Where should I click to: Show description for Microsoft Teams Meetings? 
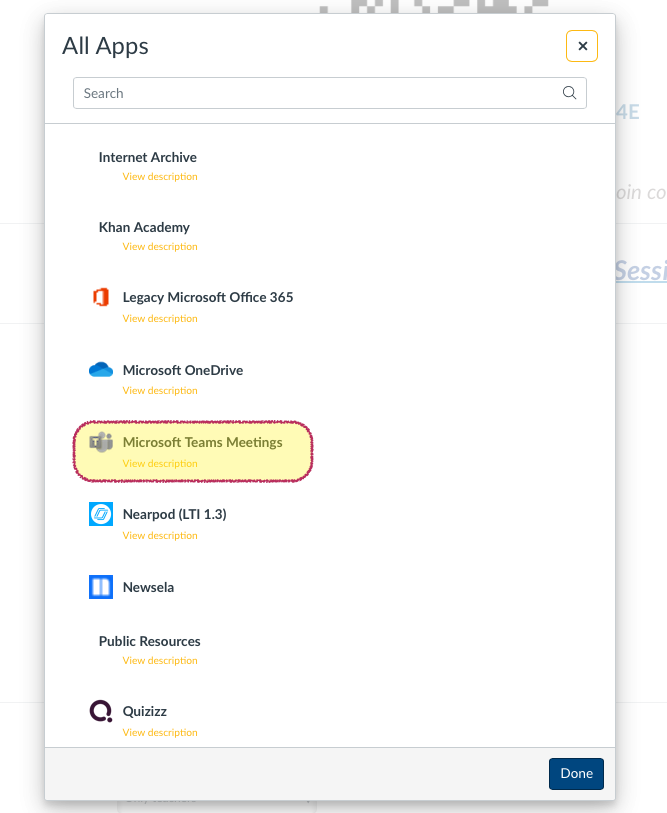pyautogui.click(x=160, y=464)
